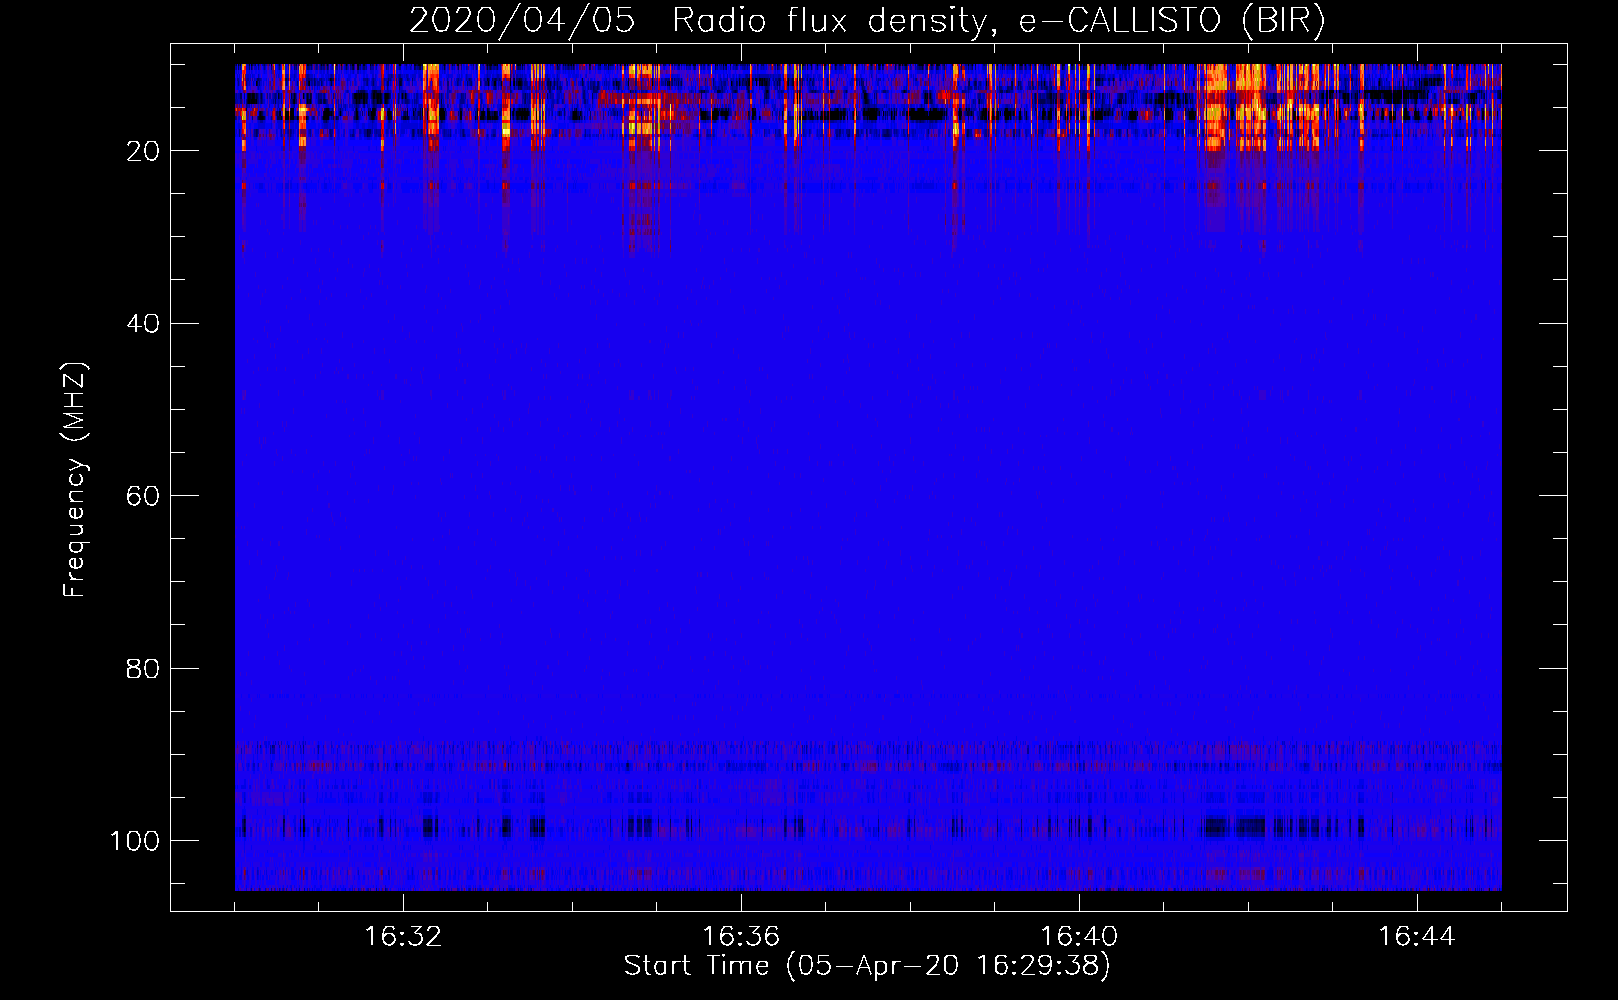Screen dimensions: 1618x1000
Task: Click the 100 MHz frequency tick label
Action: (135, 840)
